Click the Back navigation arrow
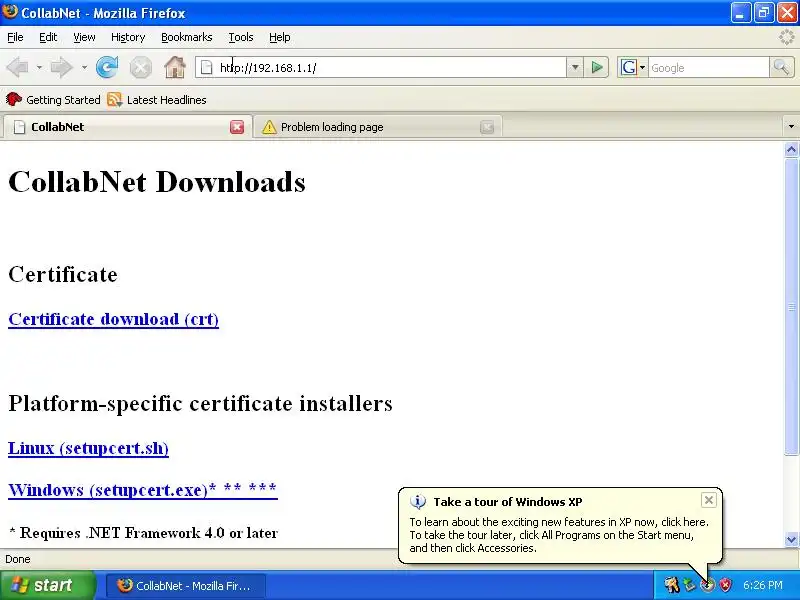The height and width of the screenshot is (600, 800). click(17, 67)
